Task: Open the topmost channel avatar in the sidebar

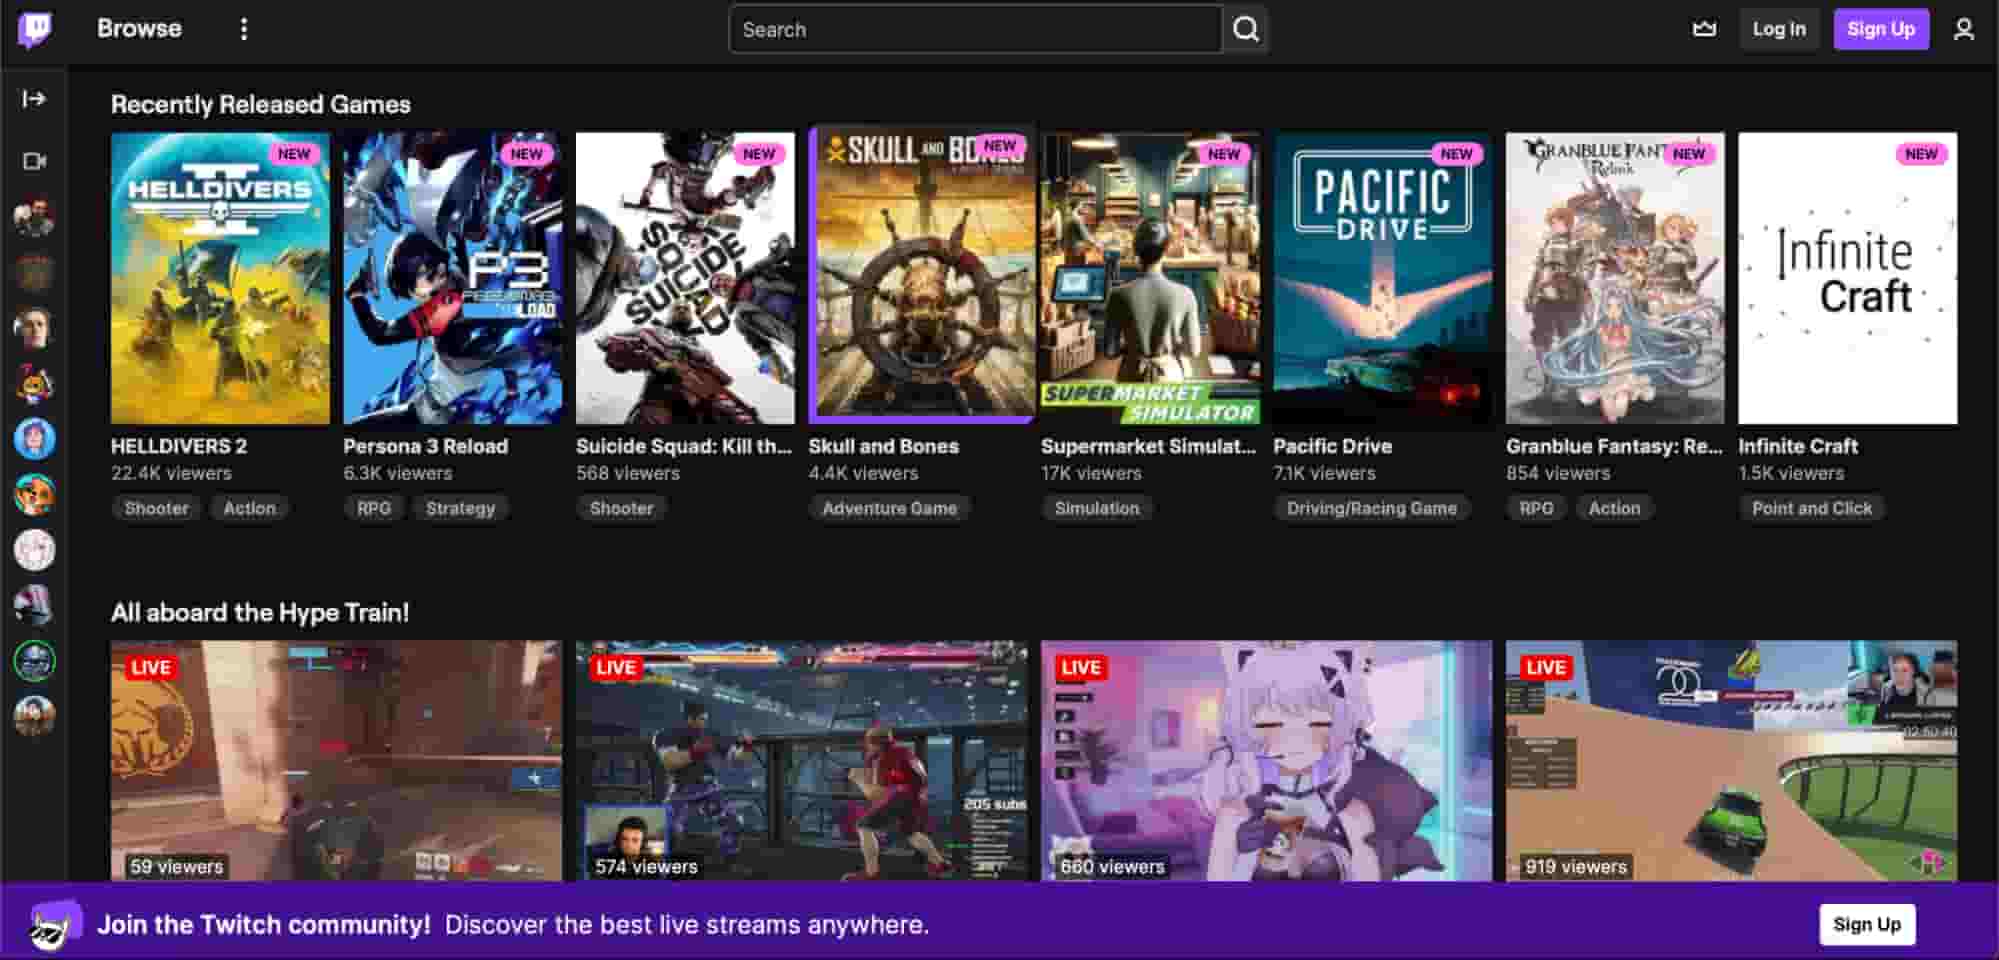Action: point(34,215)
